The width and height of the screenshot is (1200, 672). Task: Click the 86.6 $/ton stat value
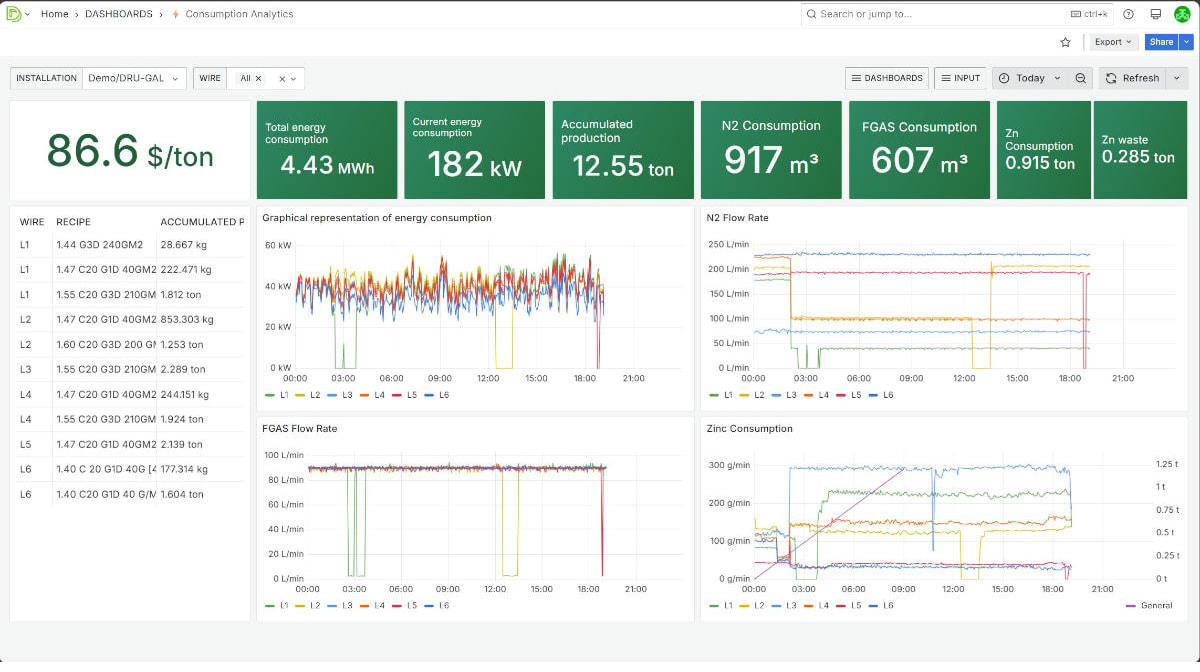pos(130,152)
